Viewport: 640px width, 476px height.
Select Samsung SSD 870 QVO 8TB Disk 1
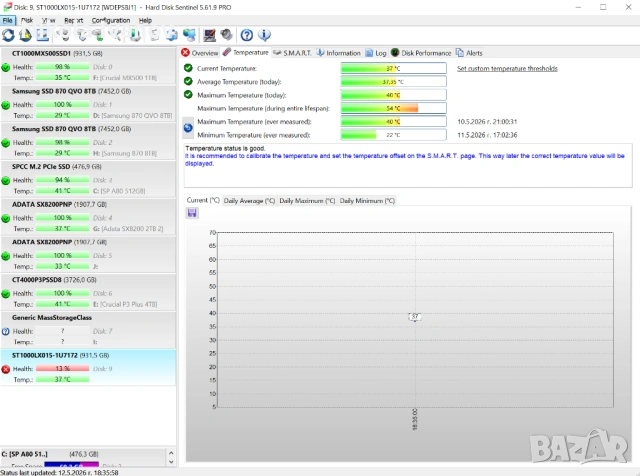[x=88, y=103]
